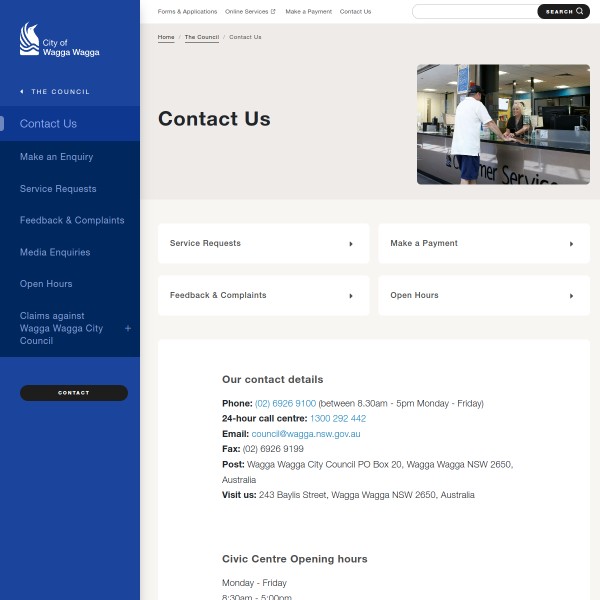The image size is (600, 600).
Task: Click the arrow icon on Make a Payment card
Action: click(571, 244)
